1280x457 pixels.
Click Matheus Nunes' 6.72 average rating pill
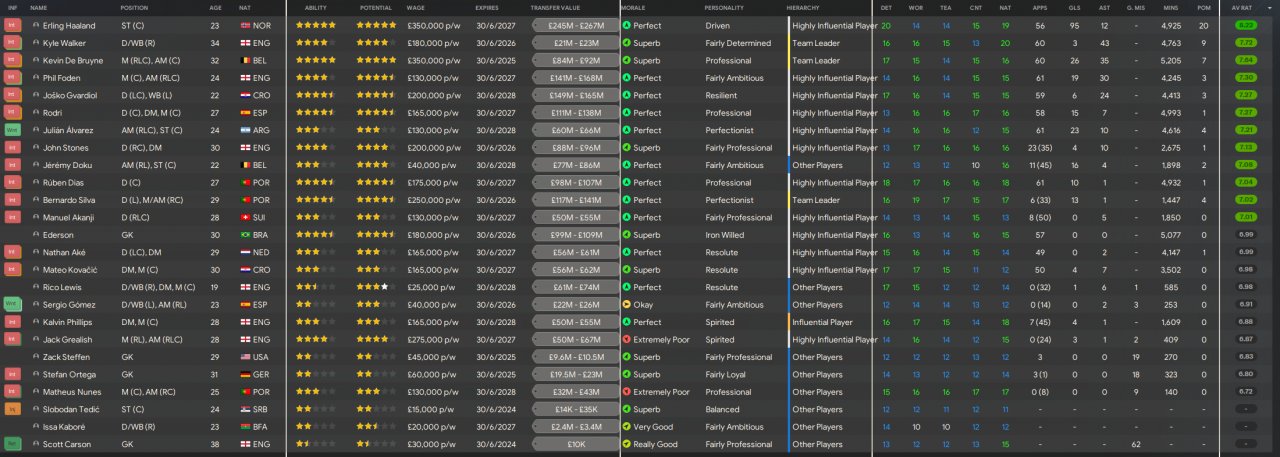tap(1246, 392)
